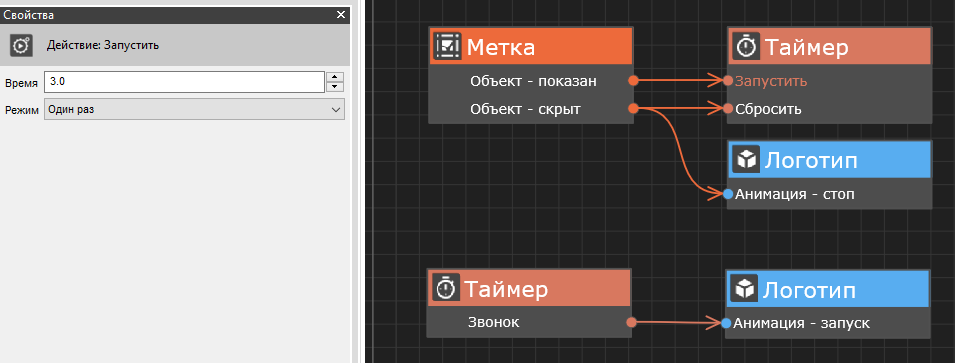This screenshot has height=363, width=955.
Task: Click the "Действие: Запустить" heading text
Action: click(x=103, y=45)
